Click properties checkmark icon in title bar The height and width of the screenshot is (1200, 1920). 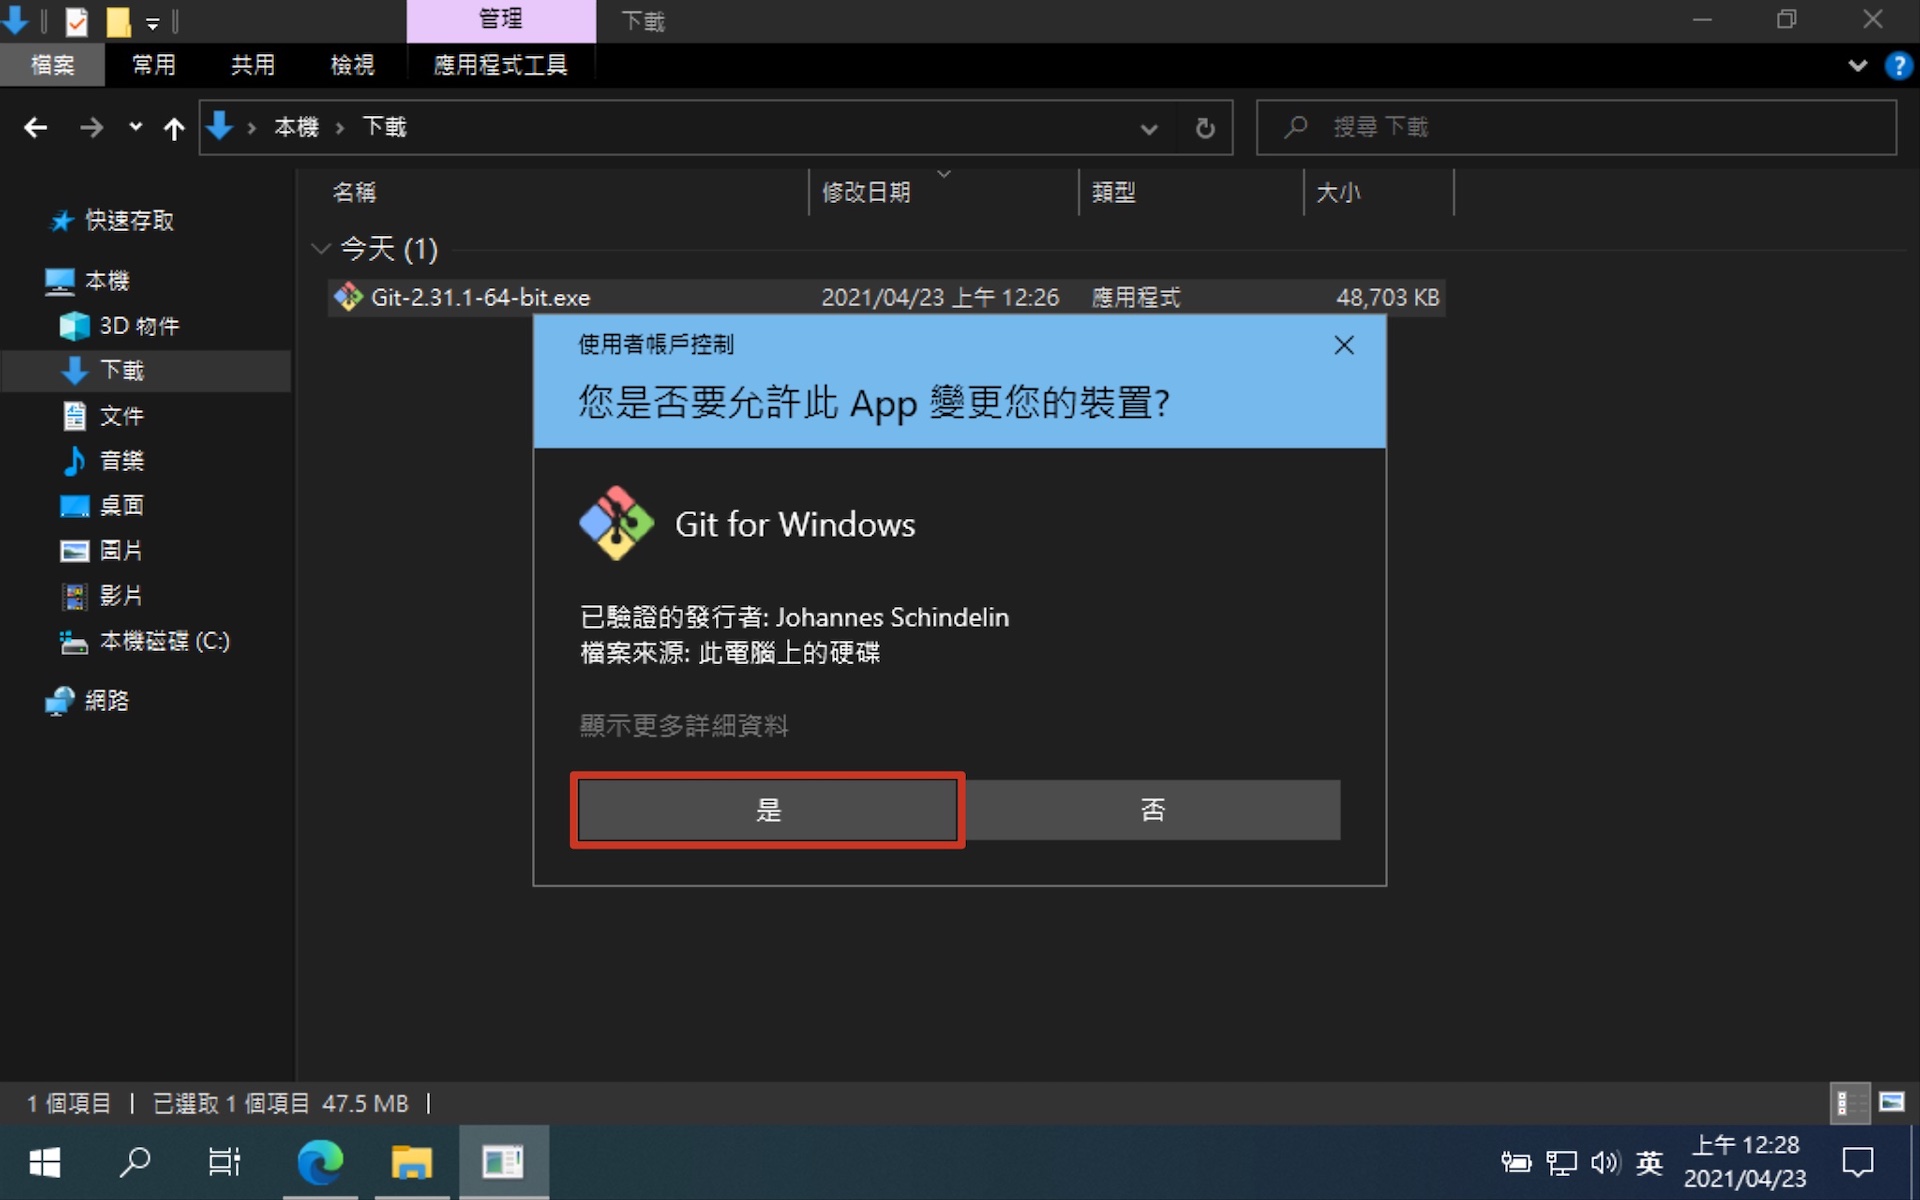[77, 21]
